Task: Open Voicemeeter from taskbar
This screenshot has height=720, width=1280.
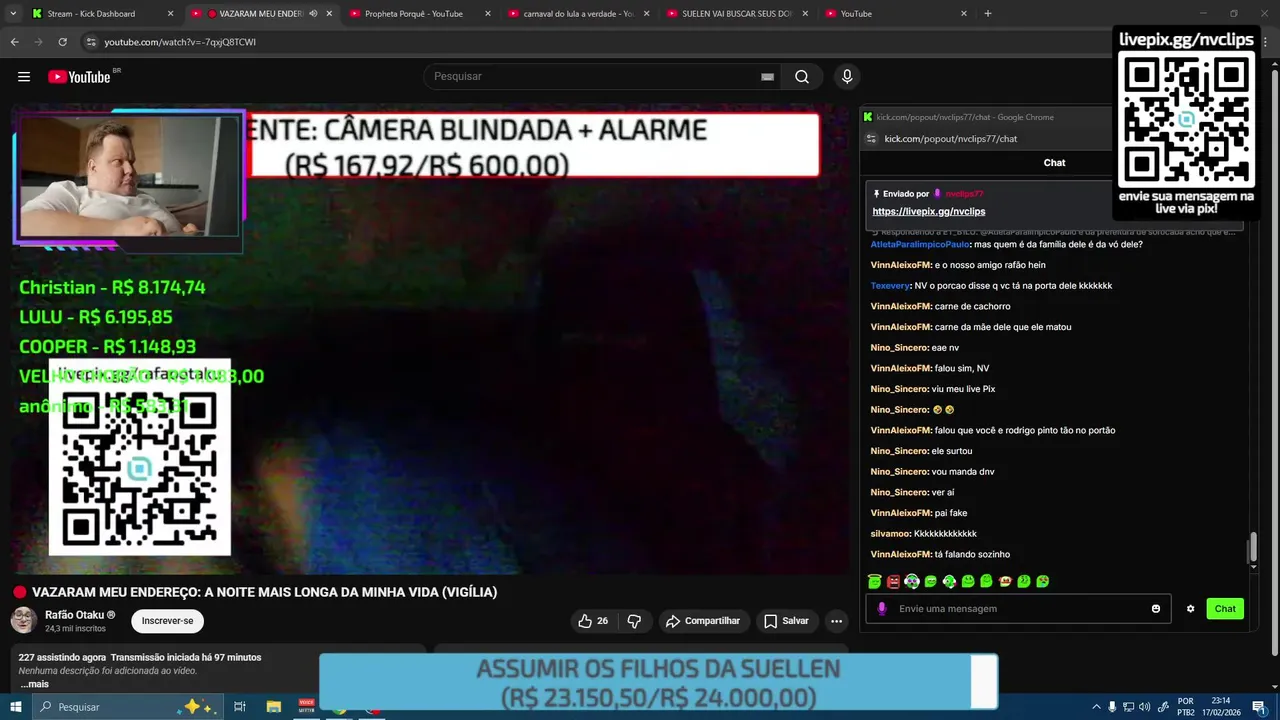Action: tap(306, 707)
